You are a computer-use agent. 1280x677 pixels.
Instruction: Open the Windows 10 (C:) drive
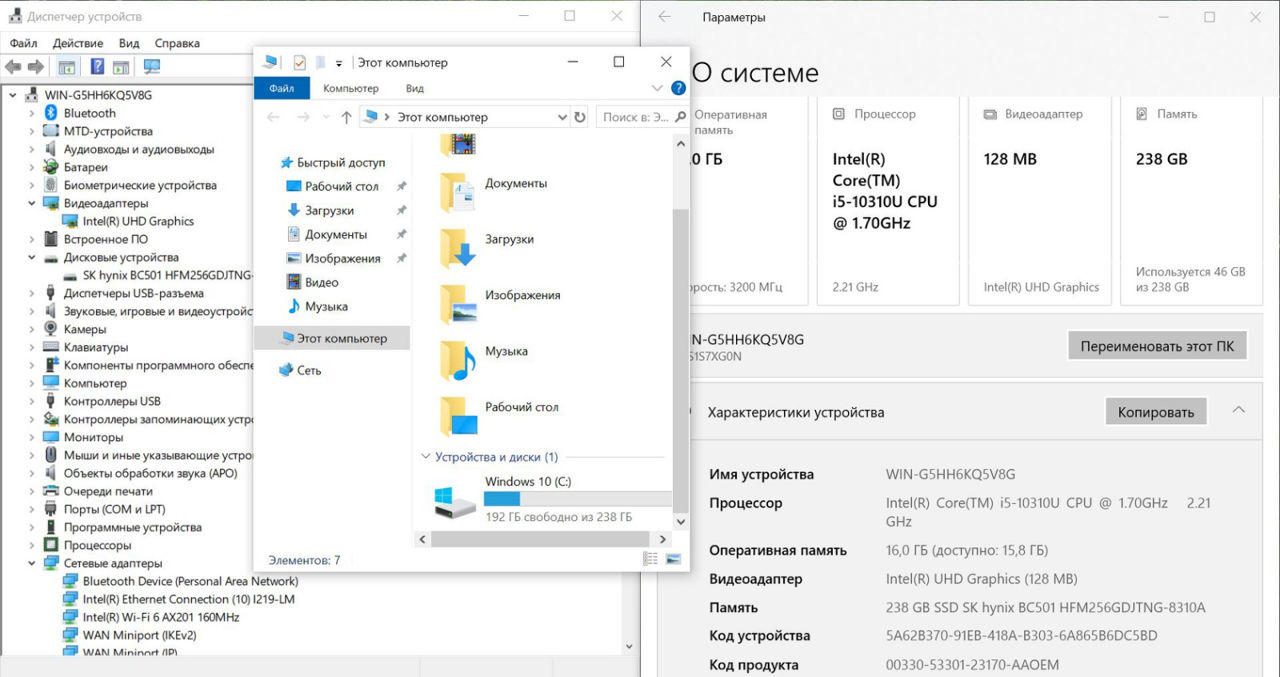(456, 499)
